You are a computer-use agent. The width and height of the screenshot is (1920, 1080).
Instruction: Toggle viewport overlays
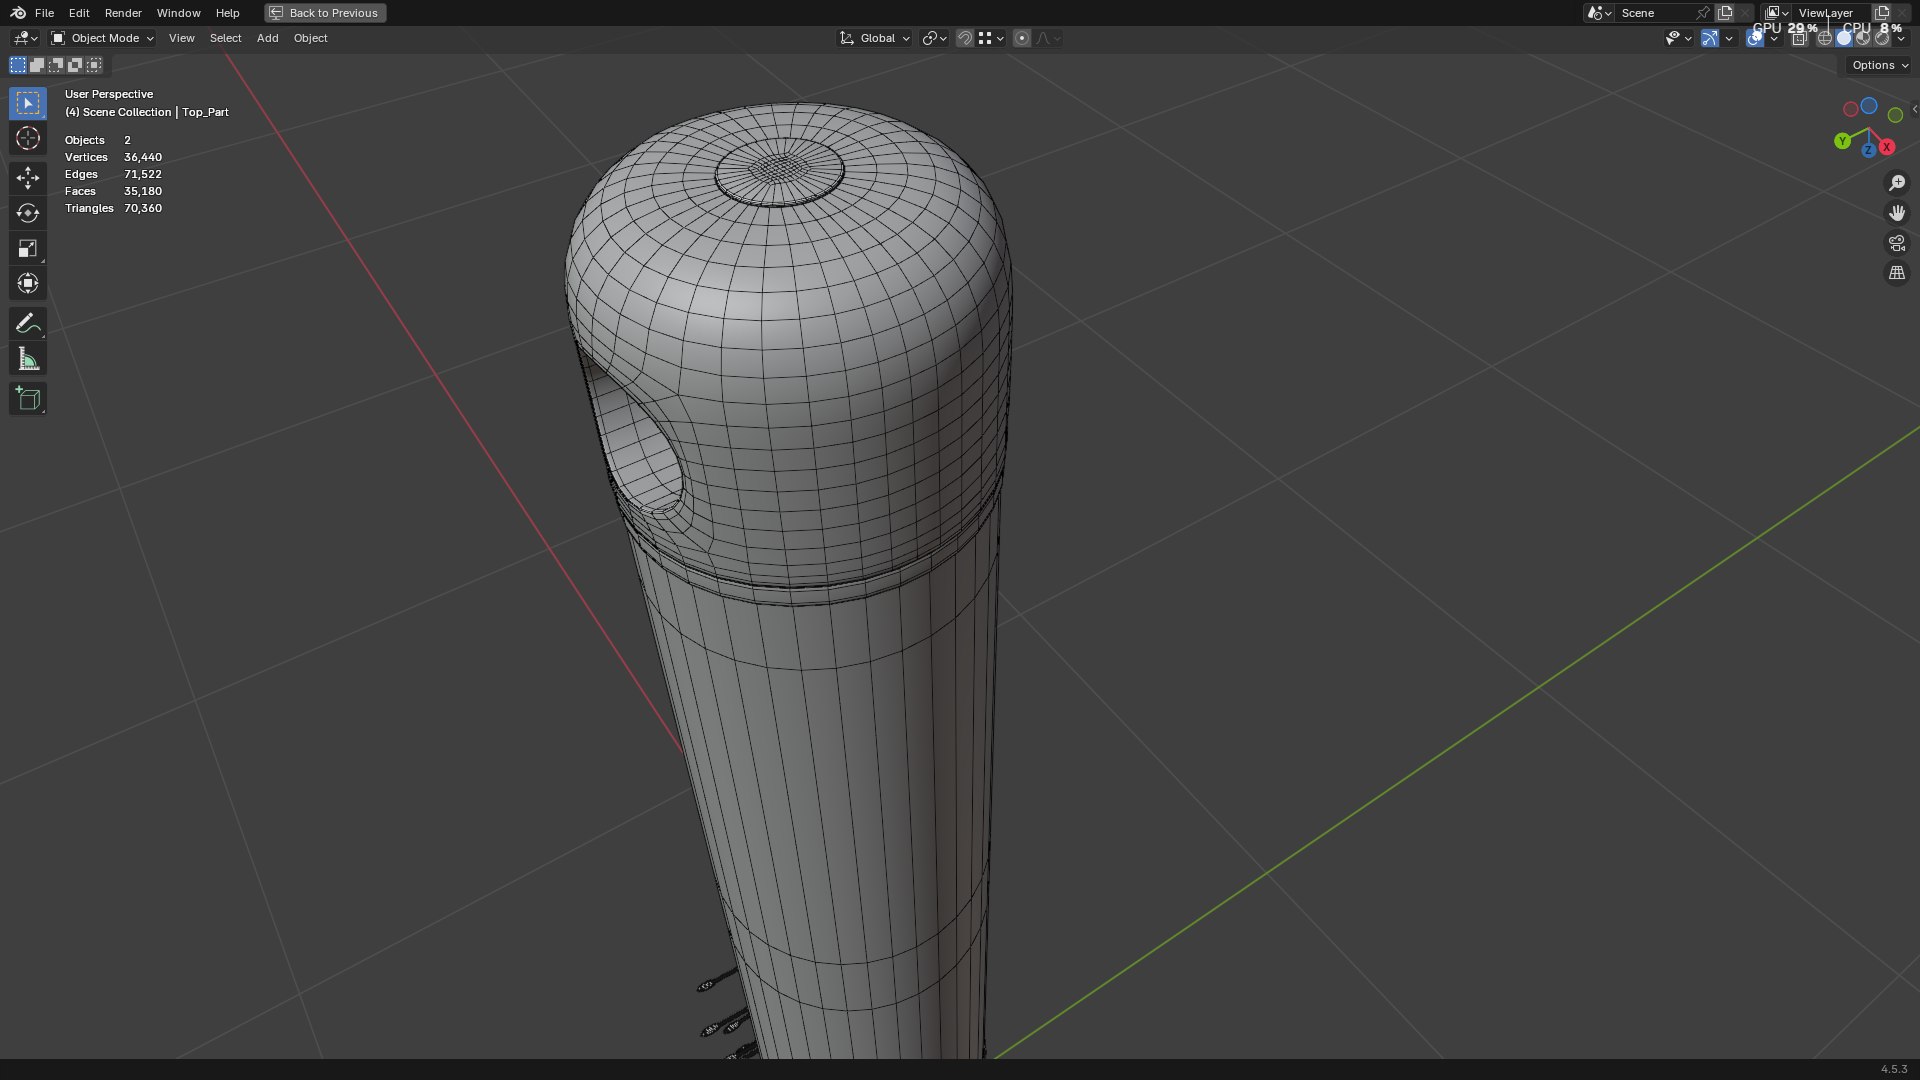coord(1755,38)
